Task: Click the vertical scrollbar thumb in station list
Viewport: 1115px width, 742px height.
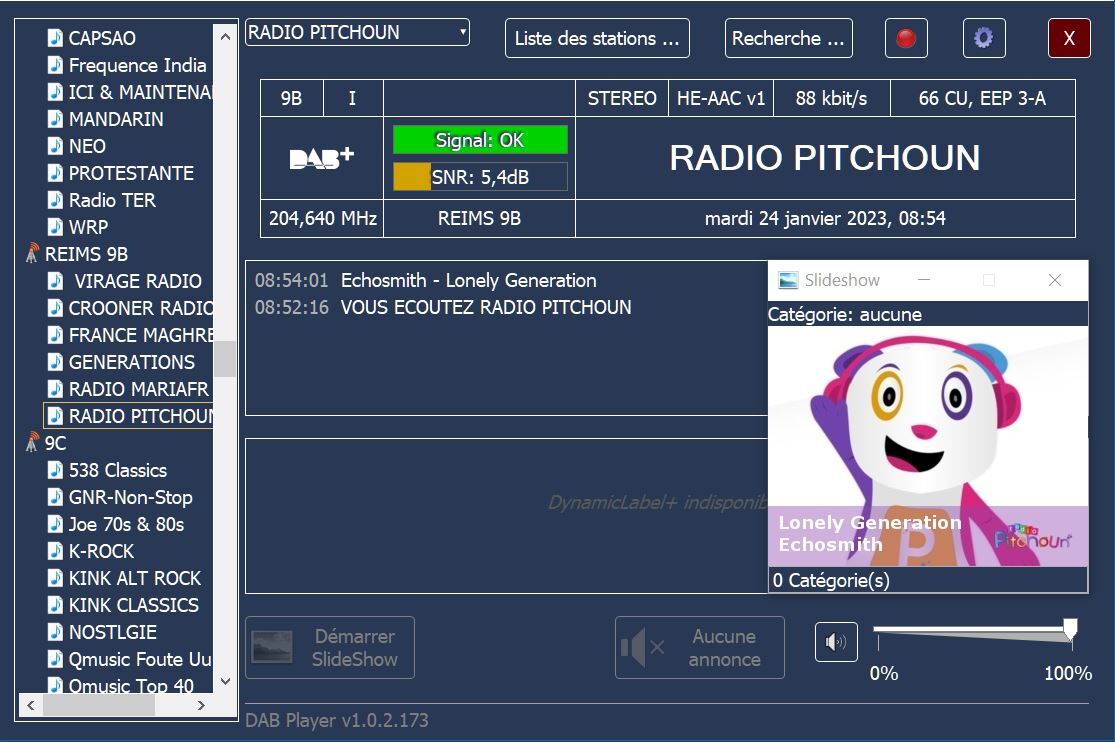Action: coord(225,359)
